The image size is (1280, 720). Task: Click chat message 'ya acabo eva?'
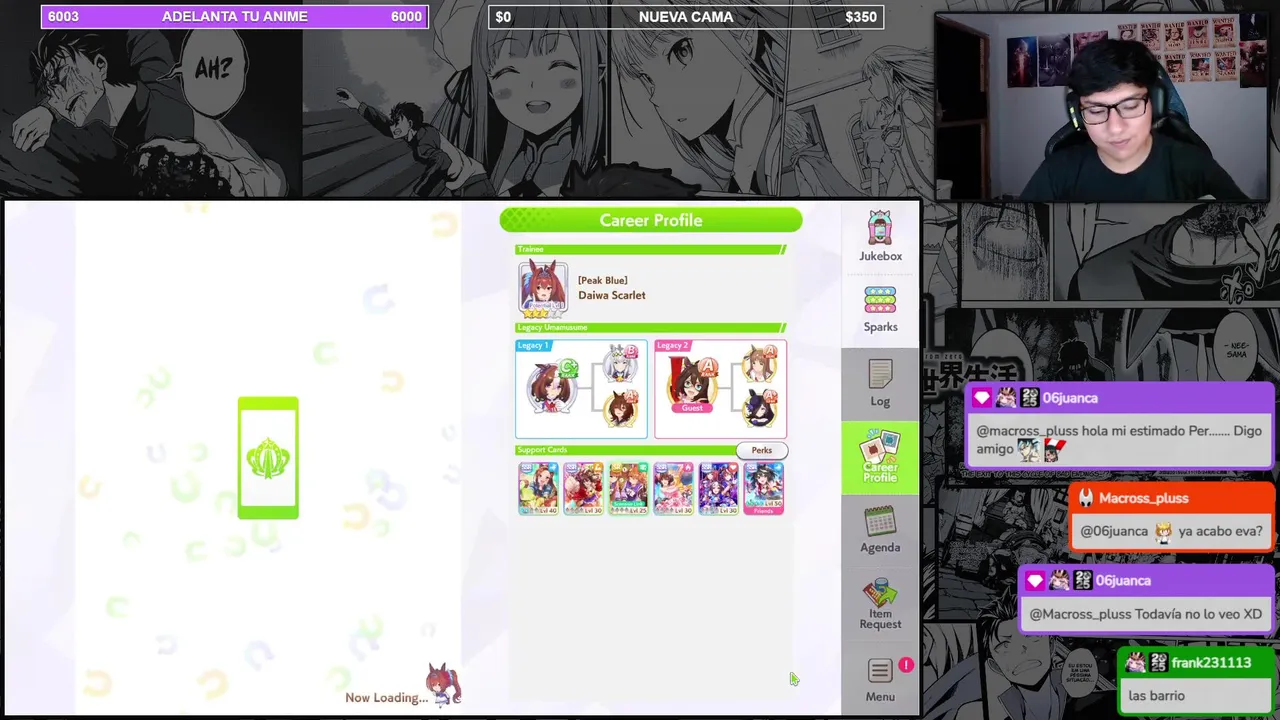(1170, 531)
